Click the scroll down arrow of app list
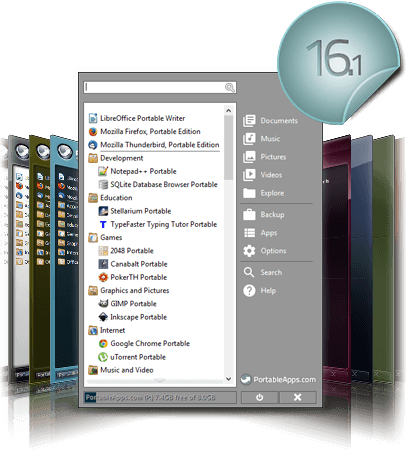The image size is (407, 452). click(x=228, y=379)
